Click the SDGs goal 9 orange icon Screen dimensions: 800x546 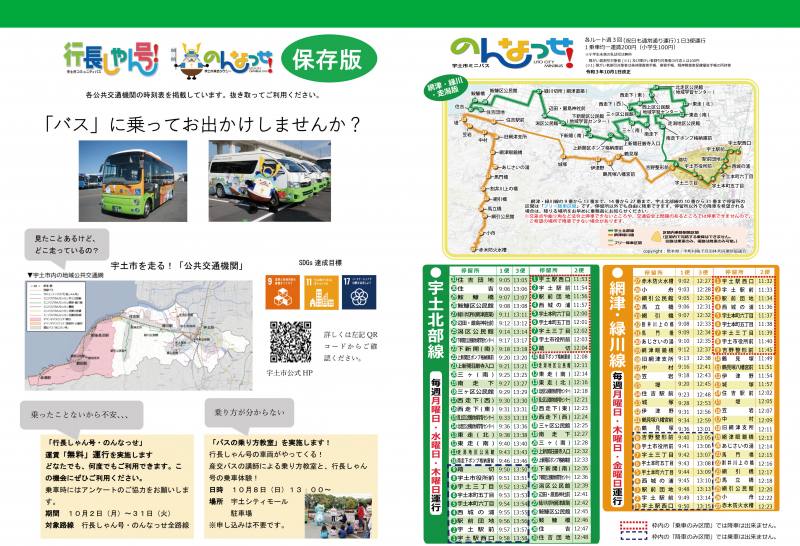(282, 292)
